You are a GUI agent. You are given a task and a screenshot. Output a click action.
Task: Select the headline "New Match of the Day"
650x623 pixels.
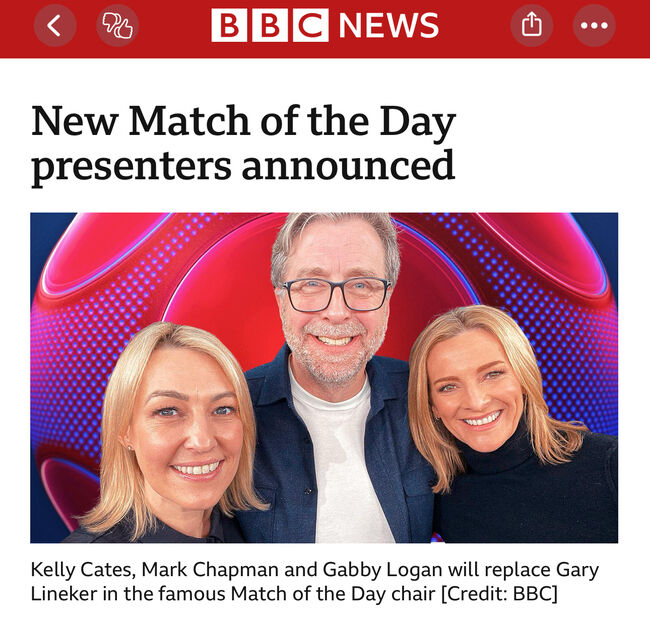click(x=243, y=121)
